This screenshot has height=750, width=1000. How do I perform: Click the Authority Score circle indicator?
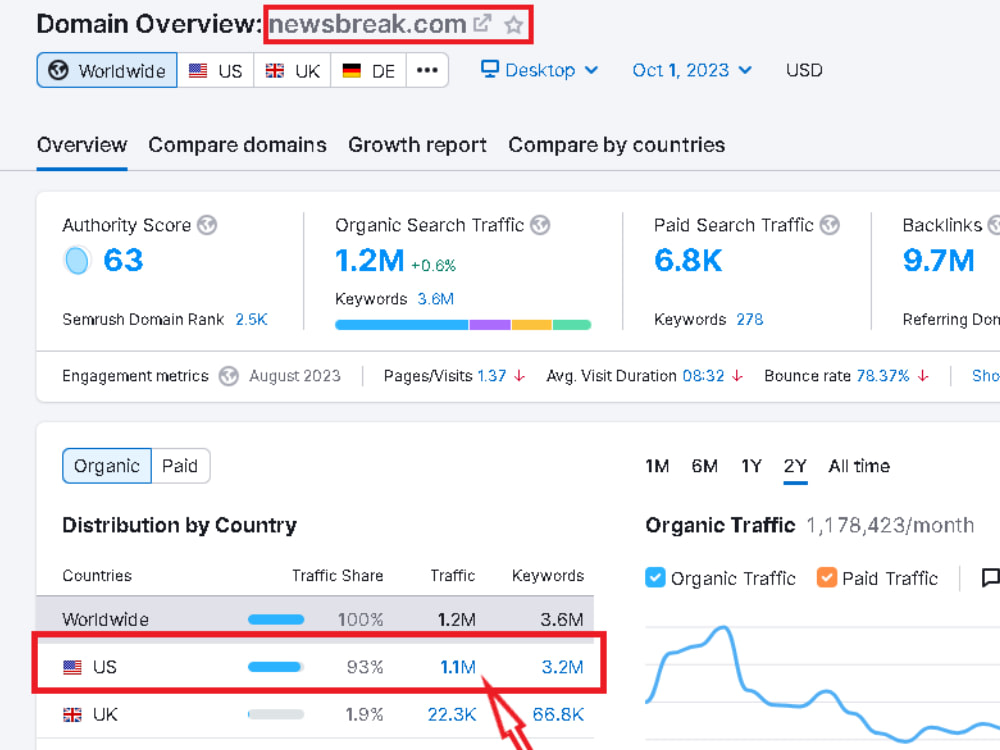click(77, 260)
